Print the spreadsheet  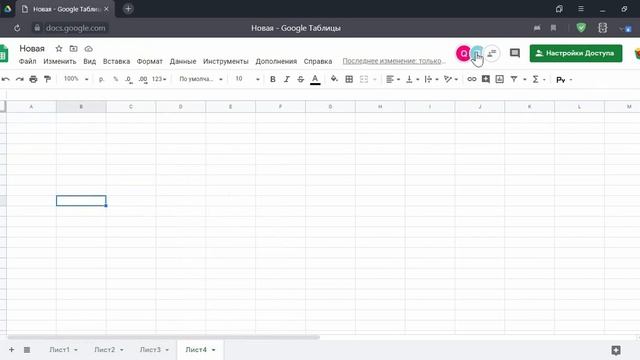coord(33,79)
